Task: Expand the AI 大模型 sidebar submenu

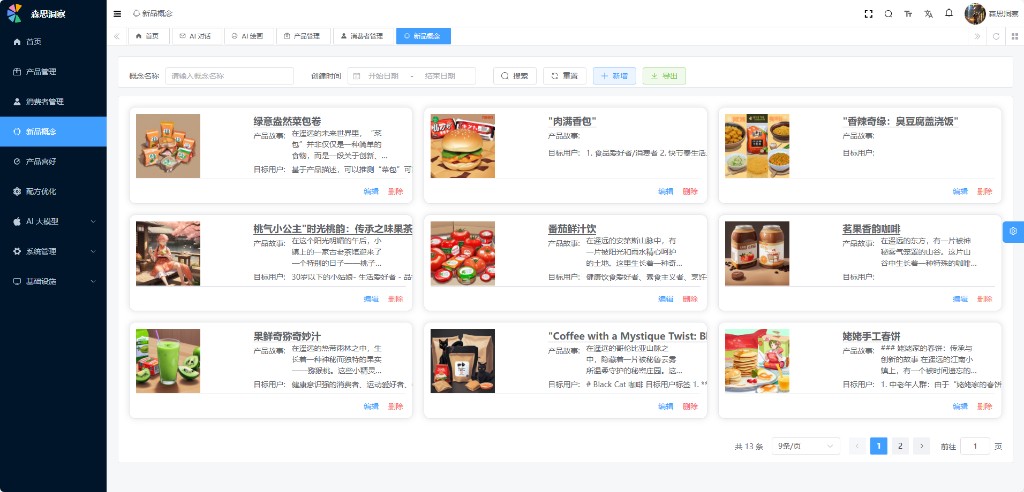Action: 53,221
